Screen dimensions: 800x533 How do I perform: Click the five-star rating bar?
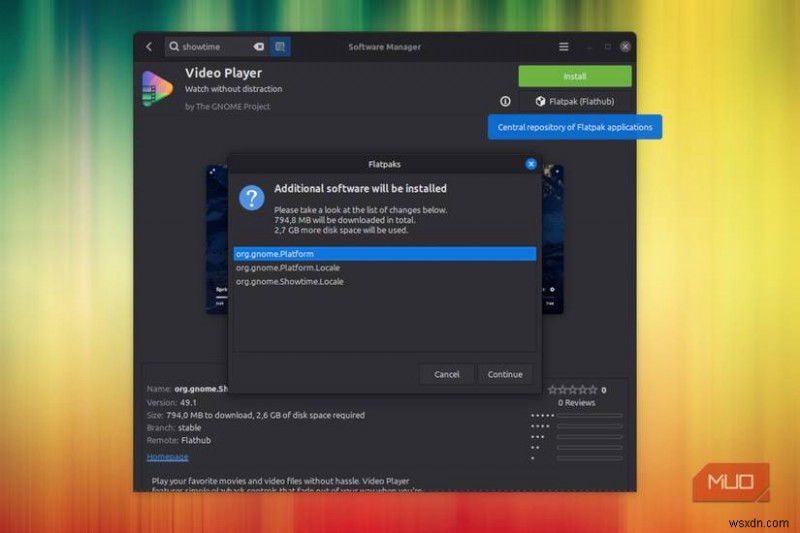[590, 416]
